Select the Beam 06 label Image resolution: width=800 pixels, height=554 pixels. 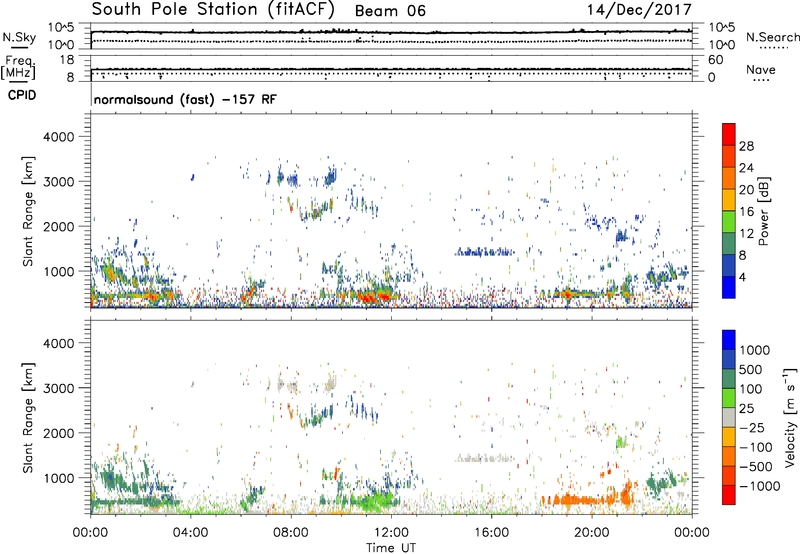click(390, 11)
